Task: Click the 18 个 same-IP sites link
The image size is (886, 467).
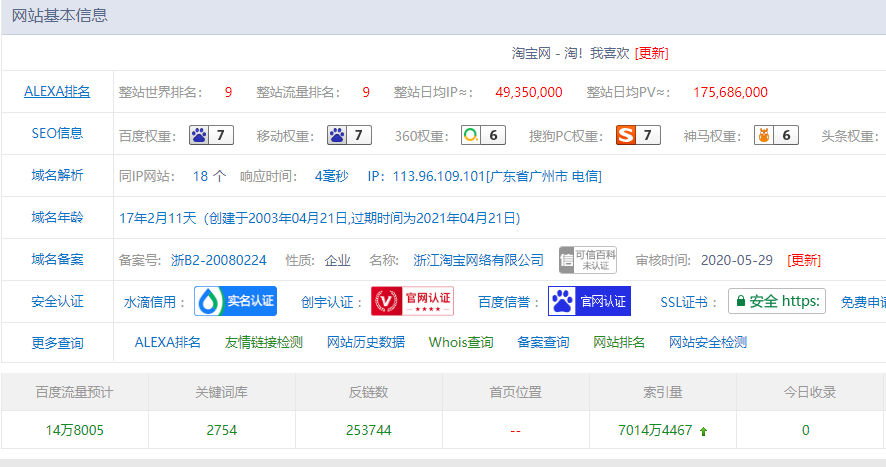Action: coord(209,176)
